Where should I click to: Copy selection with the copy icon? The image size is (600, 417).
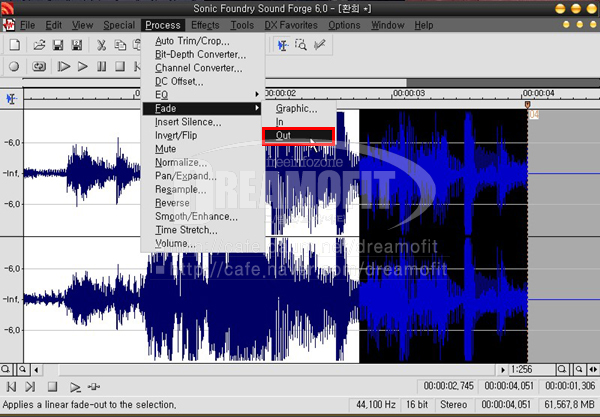click(x=120, y=45)
